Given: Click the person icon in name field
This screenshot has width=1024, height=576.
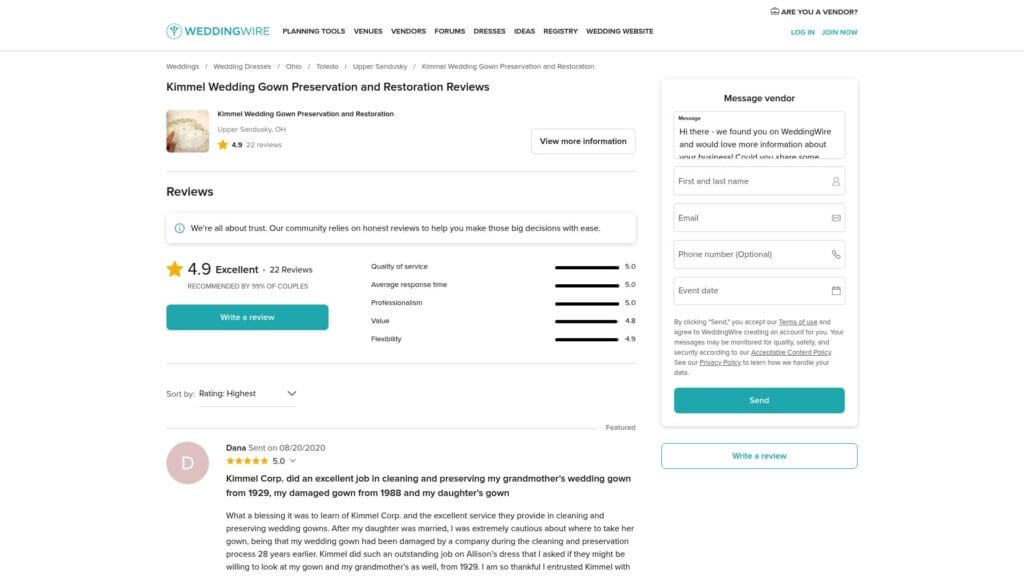Looking at the screenshot, I should click(x=836, y=182).
